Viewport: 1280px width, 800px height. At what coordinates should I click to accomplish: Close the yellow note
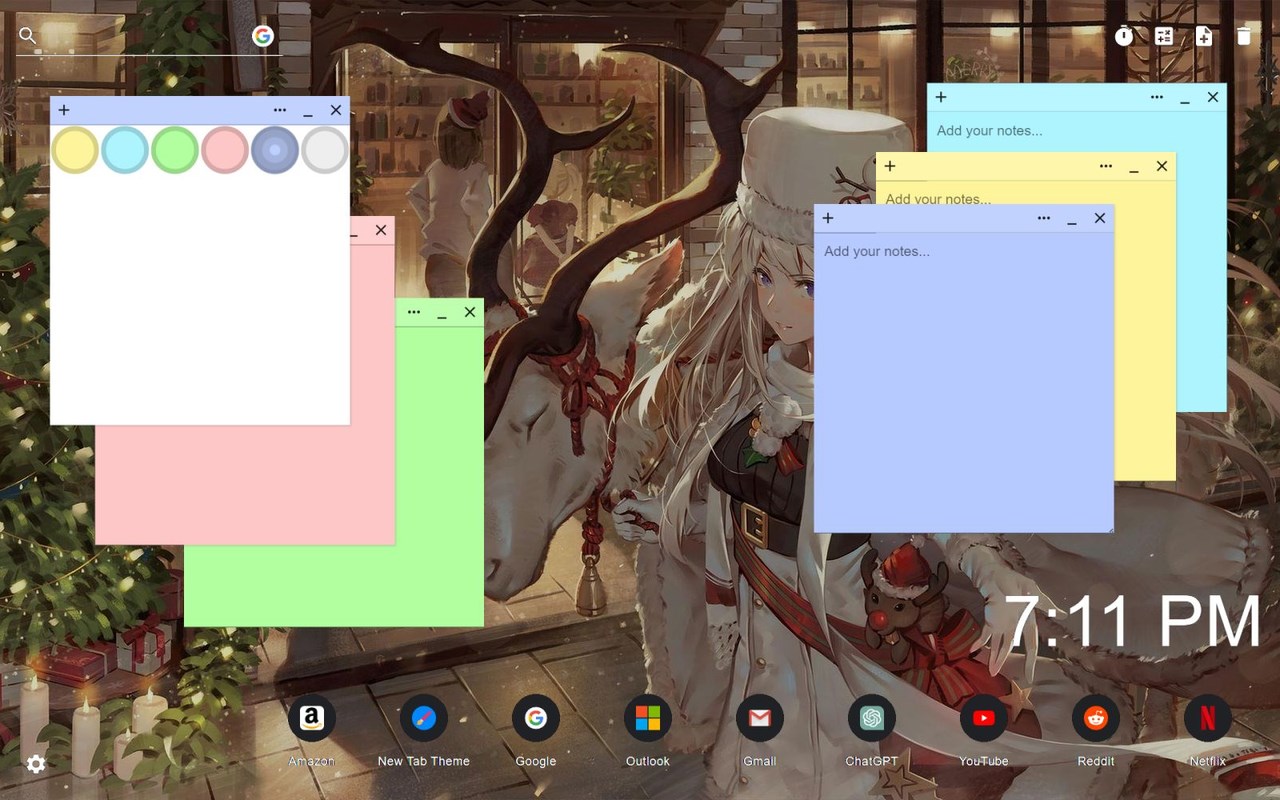[1162, 166]
